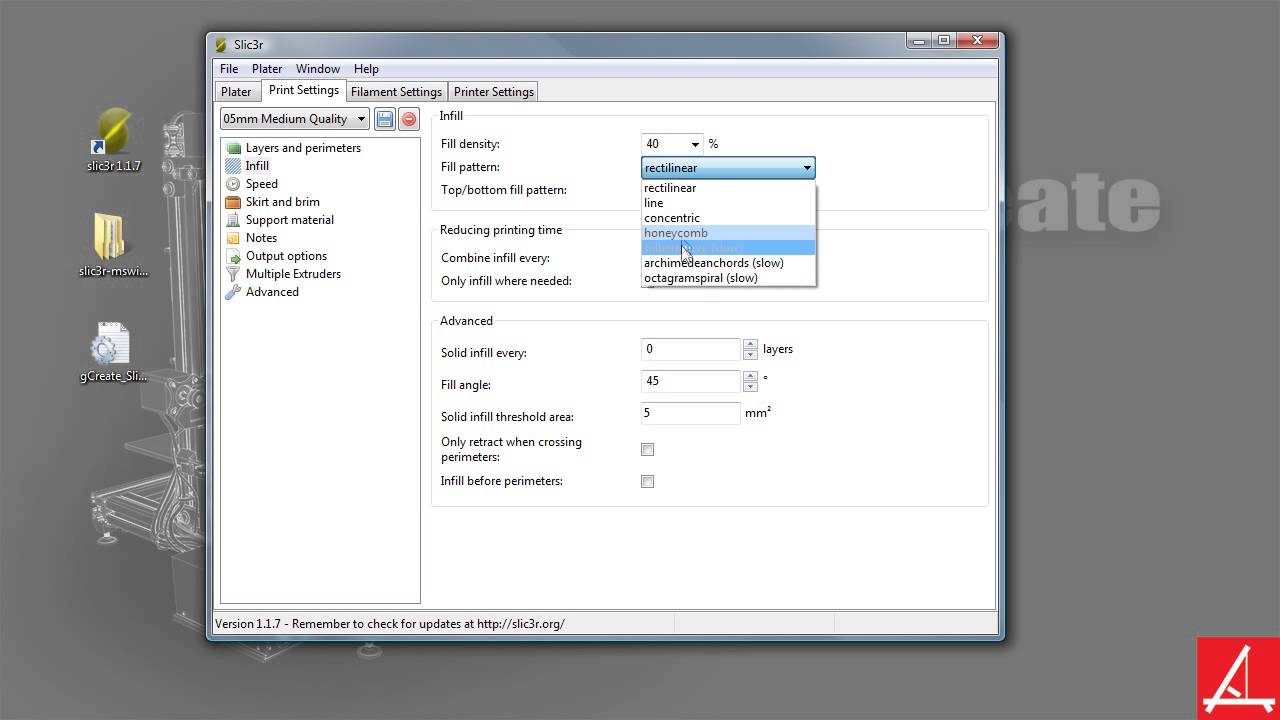Open Skirt and brim settings page
This screenshot has width=1280, height=720.
tap(283, 202)
